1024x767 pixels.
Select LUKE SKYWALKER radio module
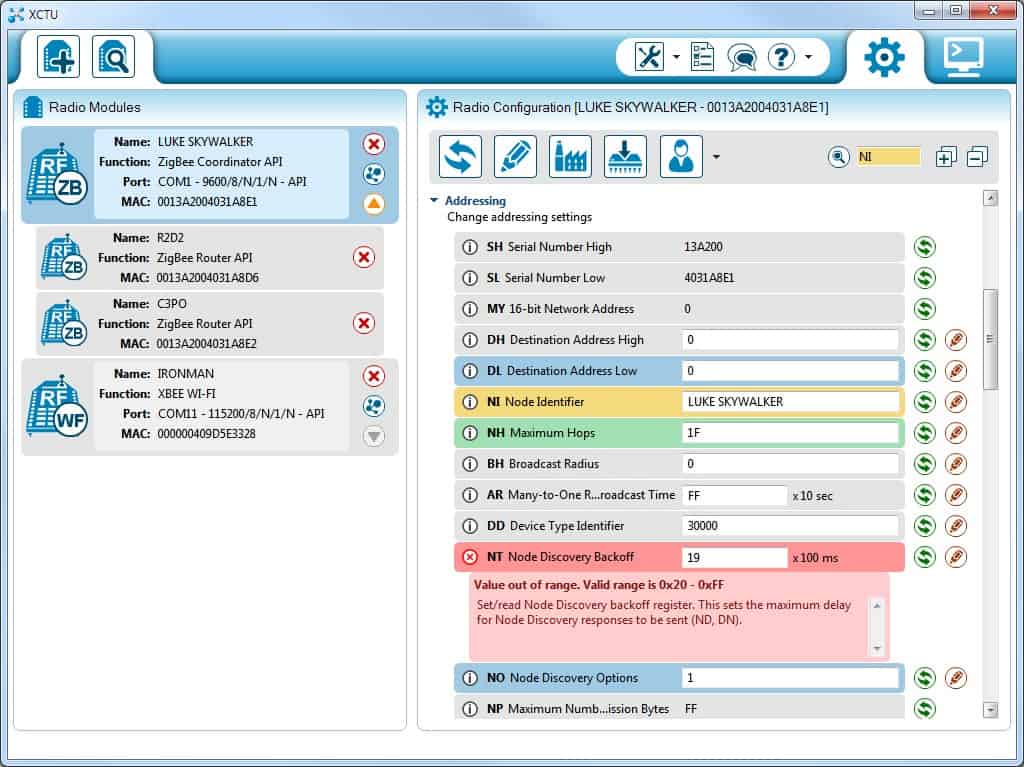pos(210,174)
